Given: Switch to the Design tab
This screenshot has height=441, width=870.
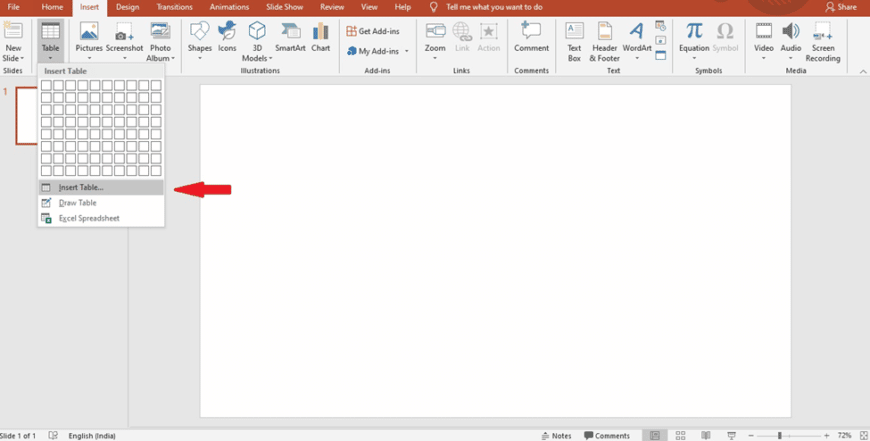Looking at the screenshot, I should 127,7.
